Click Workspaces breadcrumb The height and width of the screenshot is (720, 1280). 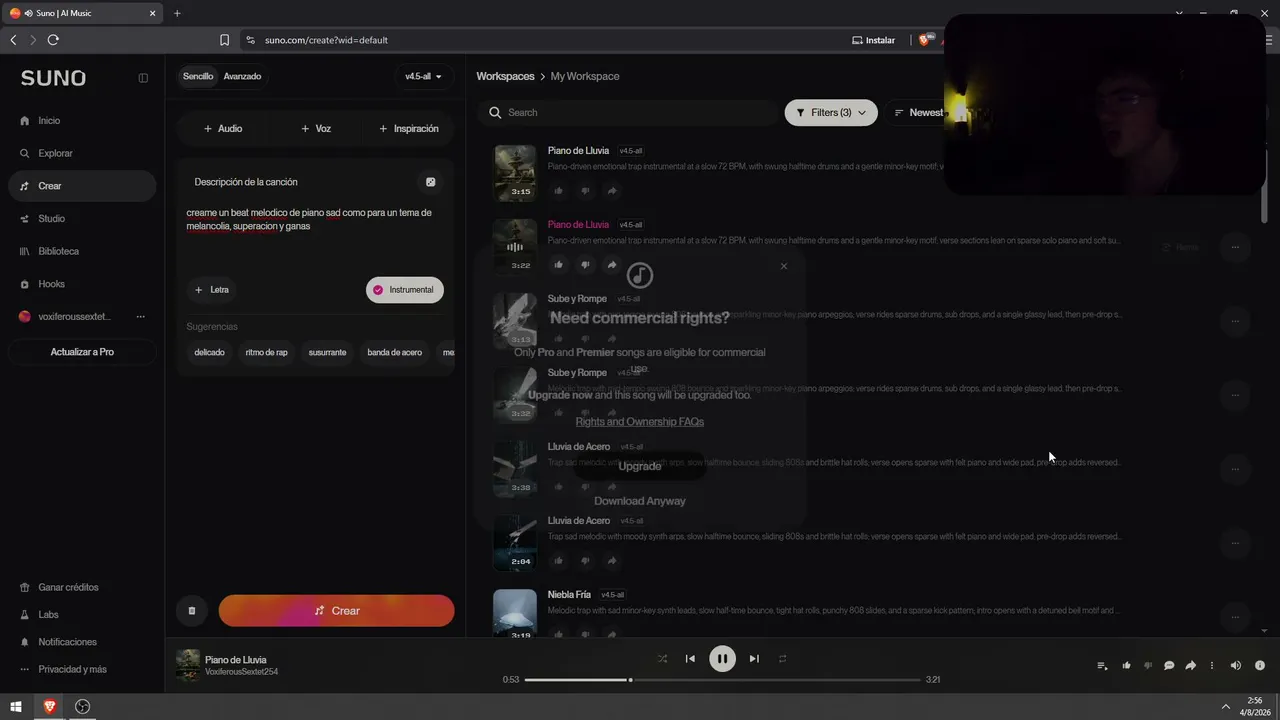[505, 77]
